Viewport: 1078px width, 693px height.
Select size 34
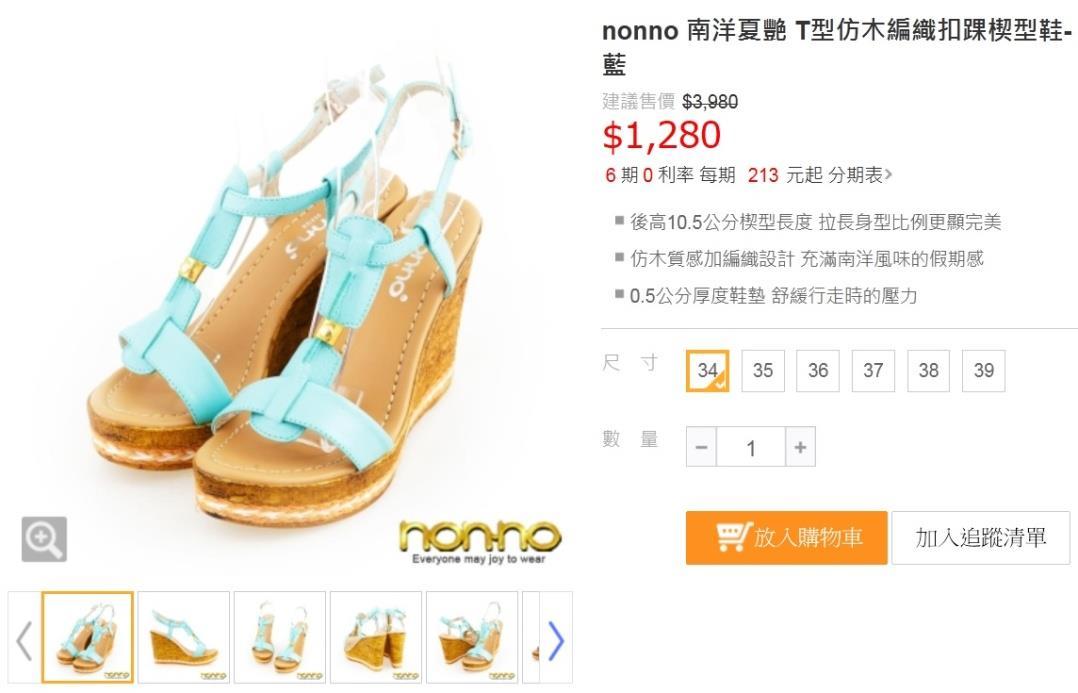[x=707, y=371]
